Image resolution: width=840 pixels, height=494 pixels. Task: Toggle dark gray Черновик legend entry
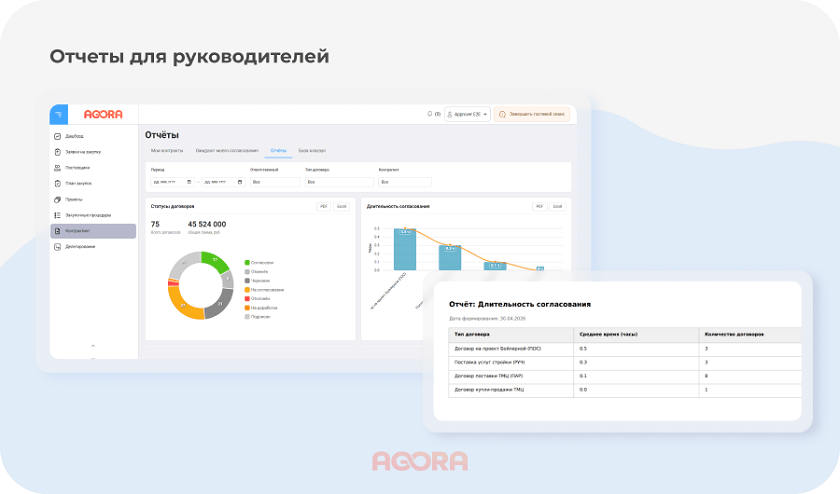click(257, 281)
